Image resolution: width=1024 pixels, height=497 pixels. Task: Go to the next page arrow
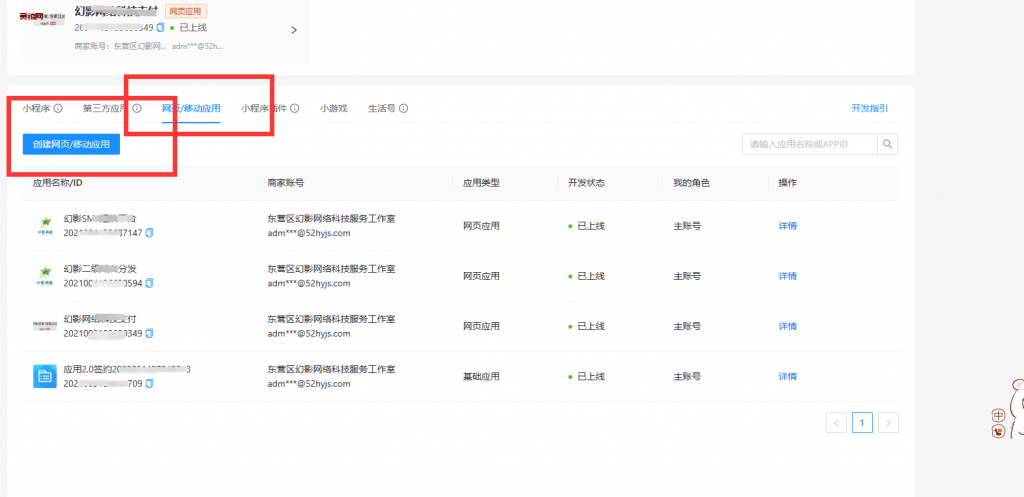point(888,422)
